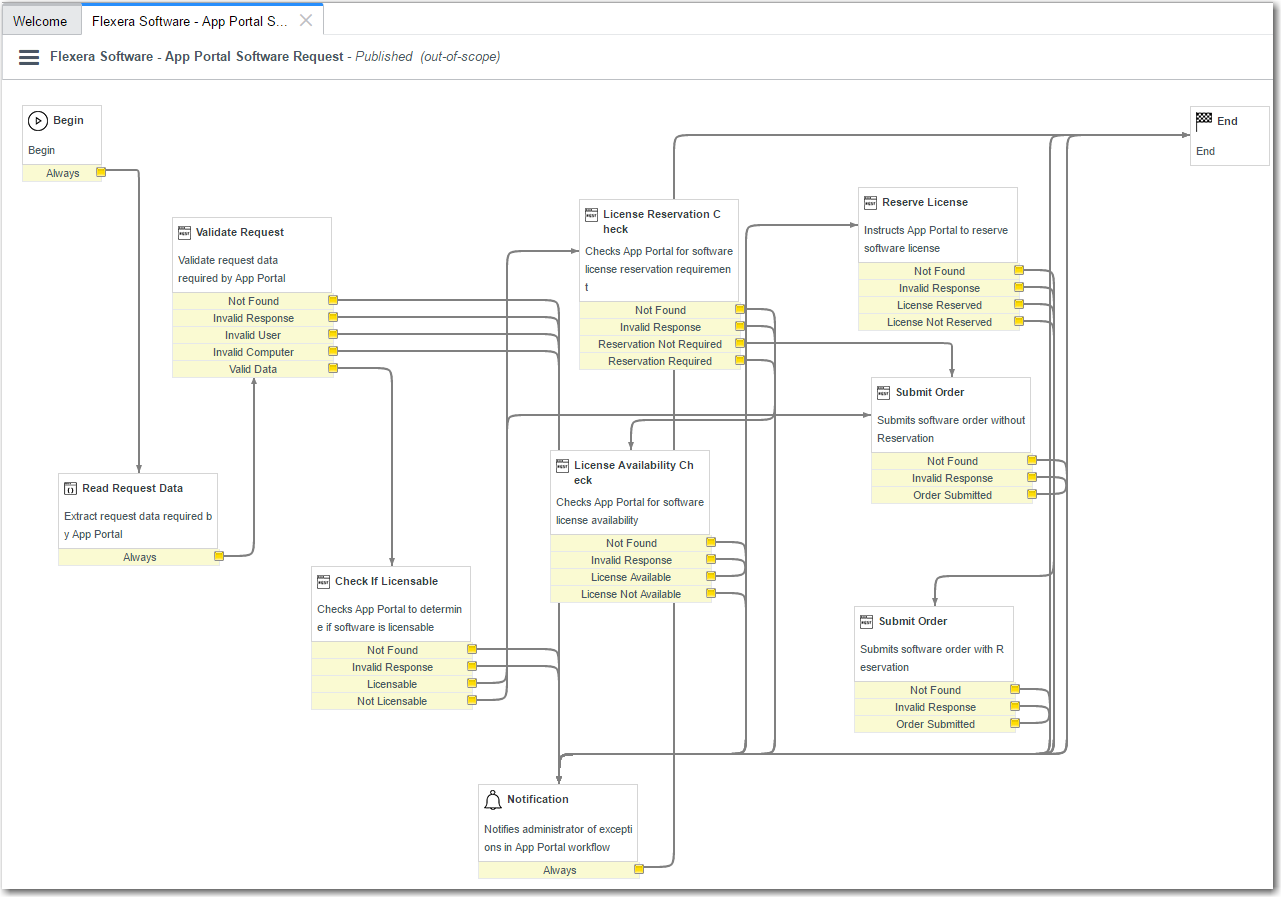Click 'Not Licensable' outcome row
The image size is (1281, 897).
392,701
